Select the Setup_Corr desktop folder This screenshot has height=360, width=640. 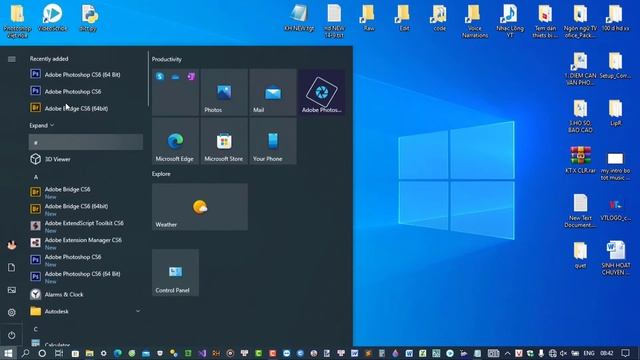coord(616,65)
